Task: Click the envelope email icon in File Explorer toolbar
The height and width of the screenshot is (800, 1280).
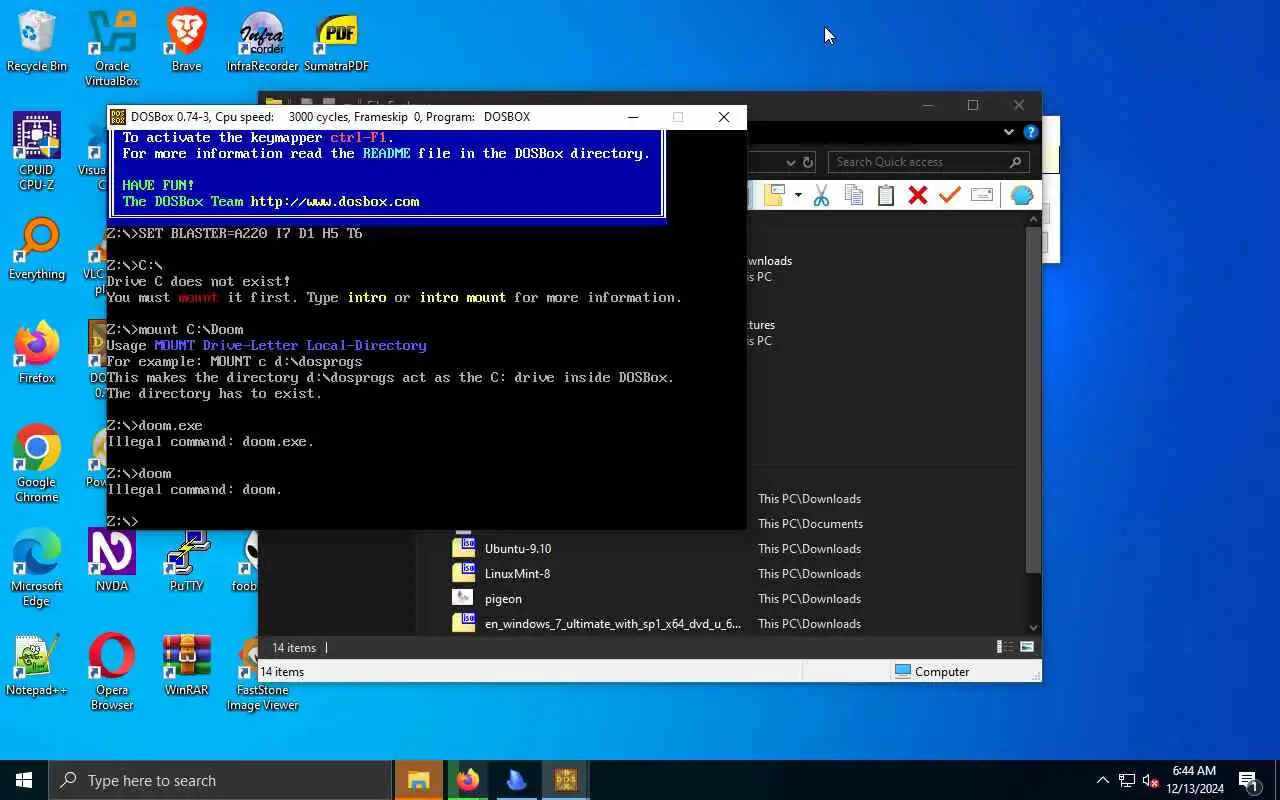Action: tap(981, 196)
